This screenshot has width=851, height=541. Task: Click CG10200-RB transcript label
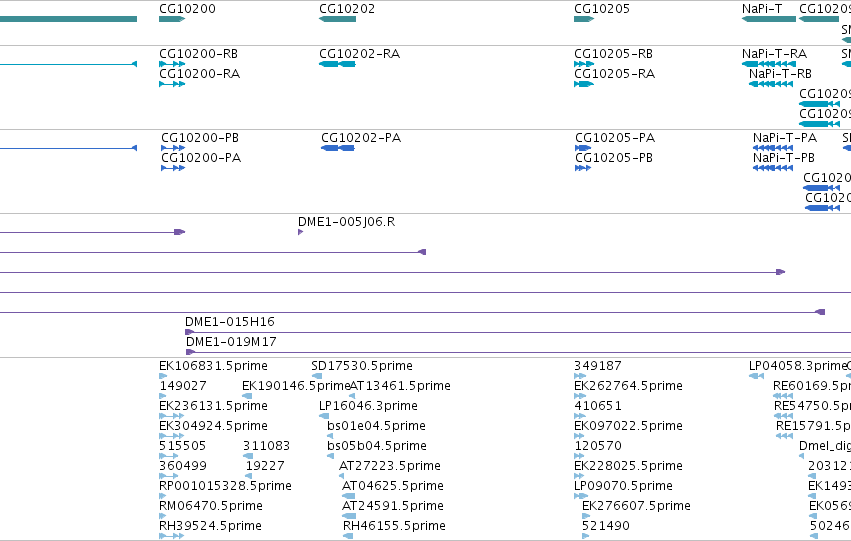(x=198, y=54)
